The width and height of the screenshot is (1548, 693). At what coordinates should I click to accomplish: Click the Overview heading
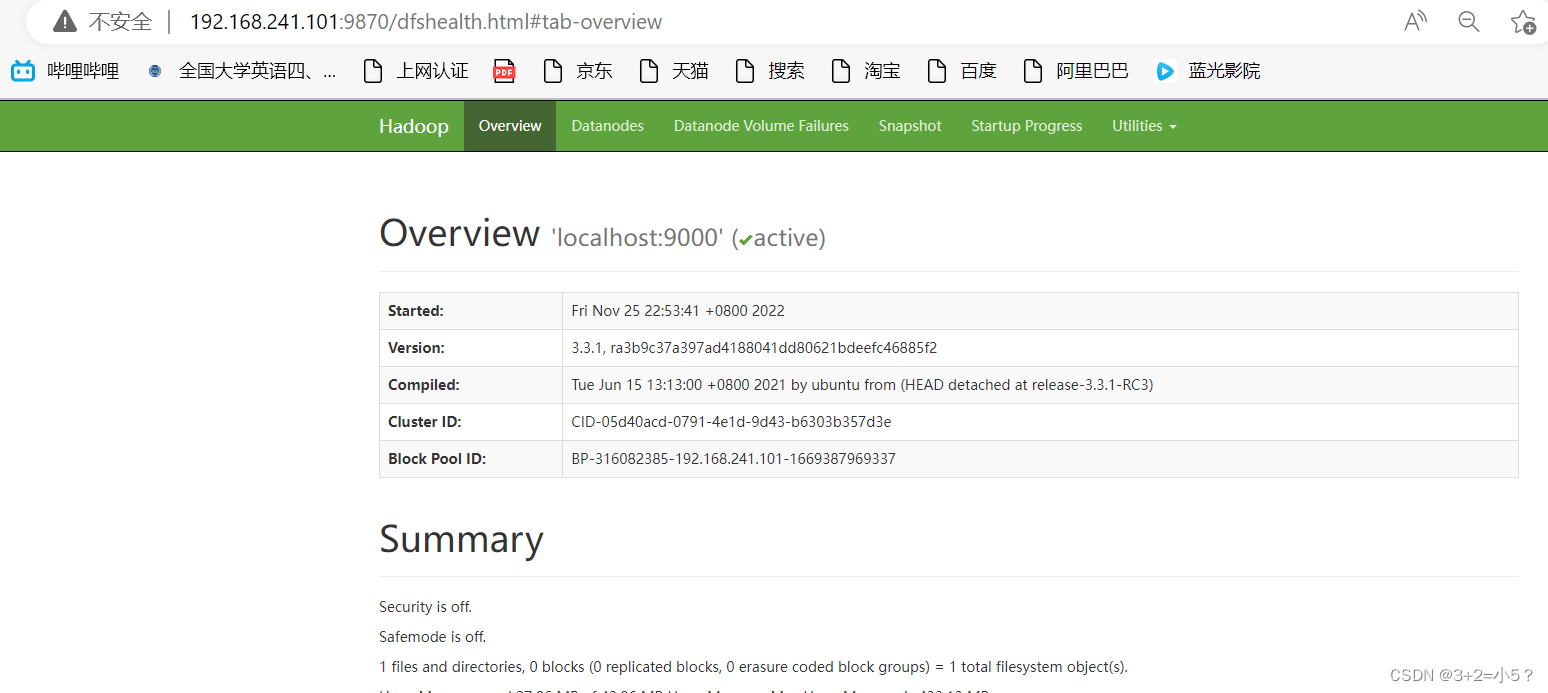pyautogui.click(x=459, y=233)
